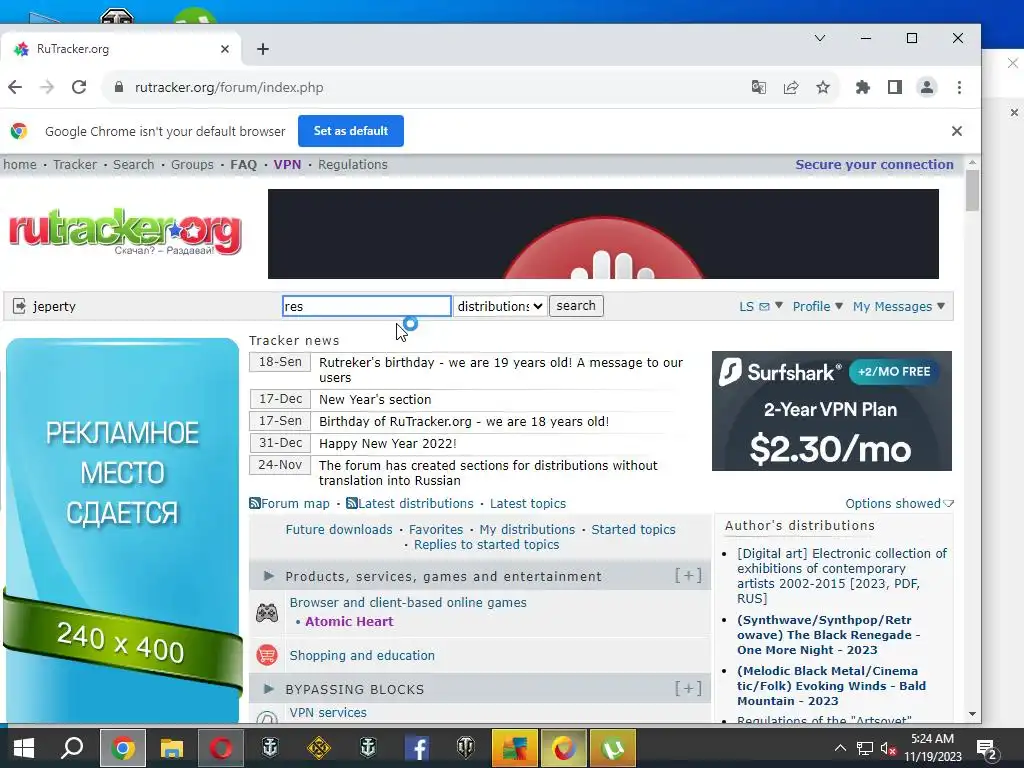Close the RuTracker.org tab

click(x=225, y=49)
